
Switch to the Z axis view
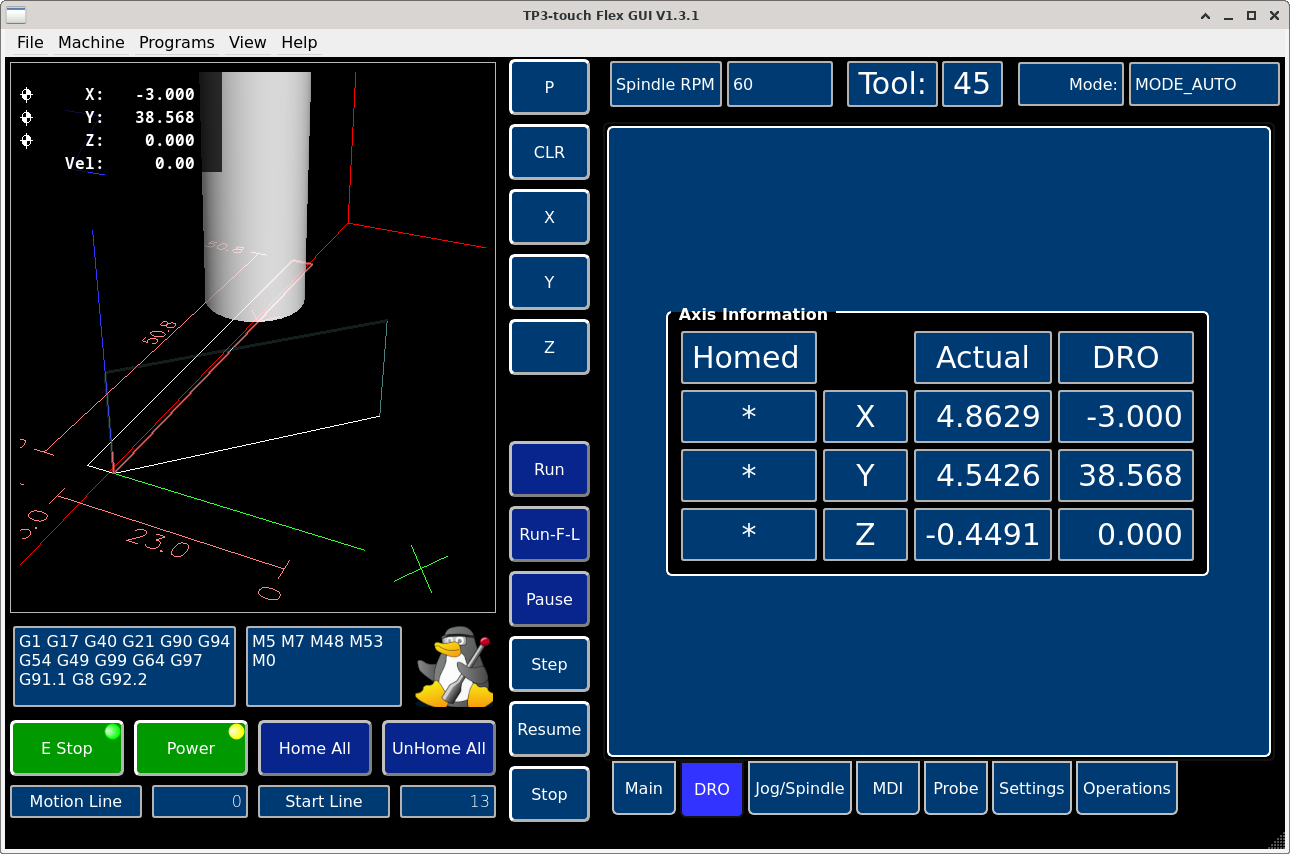click(x=549, y=347)
